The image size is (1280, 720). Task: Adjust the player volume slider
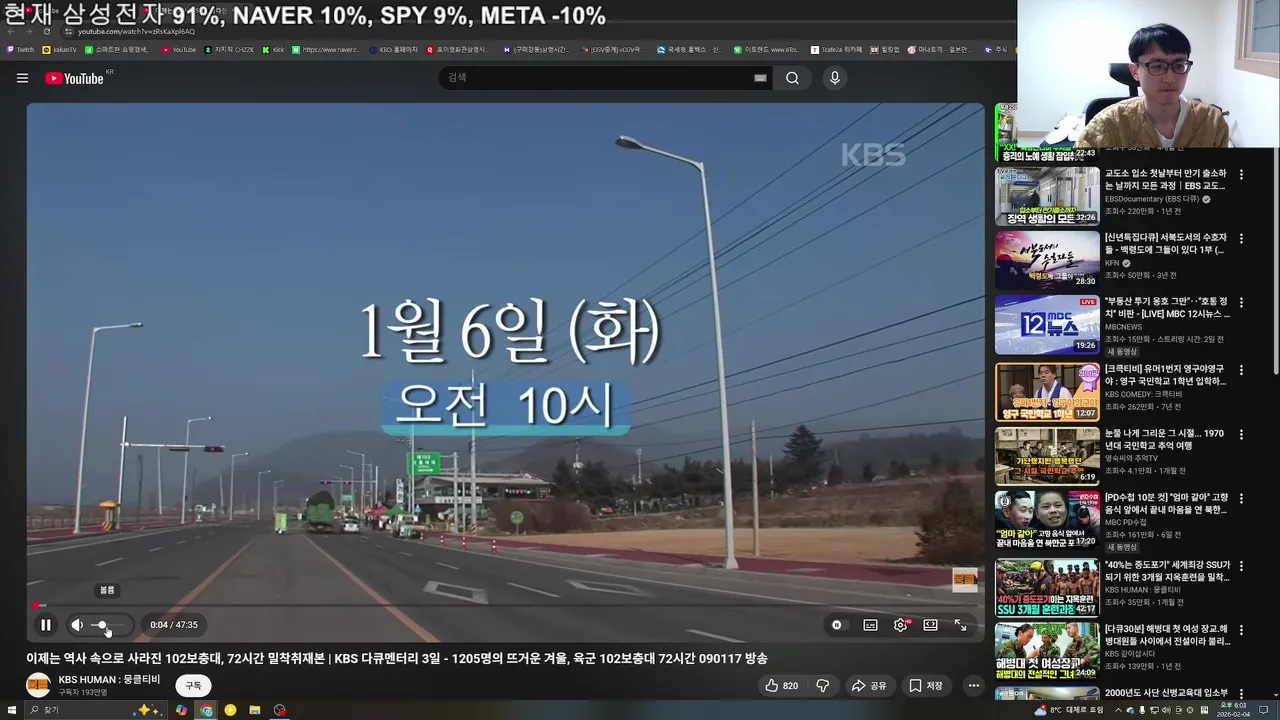tap(108, 625)
